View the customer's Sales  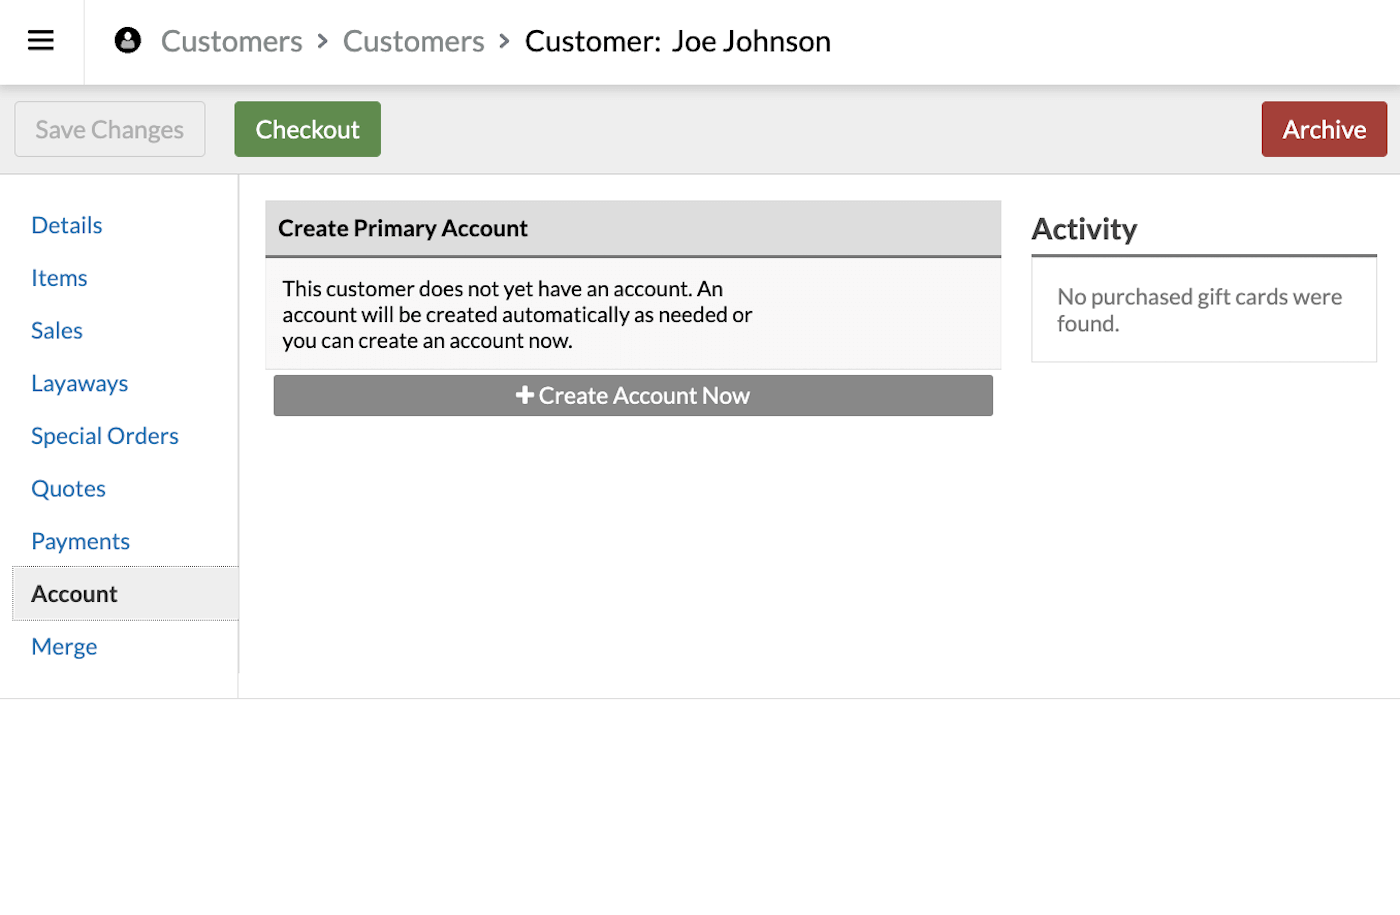point(57,331)
